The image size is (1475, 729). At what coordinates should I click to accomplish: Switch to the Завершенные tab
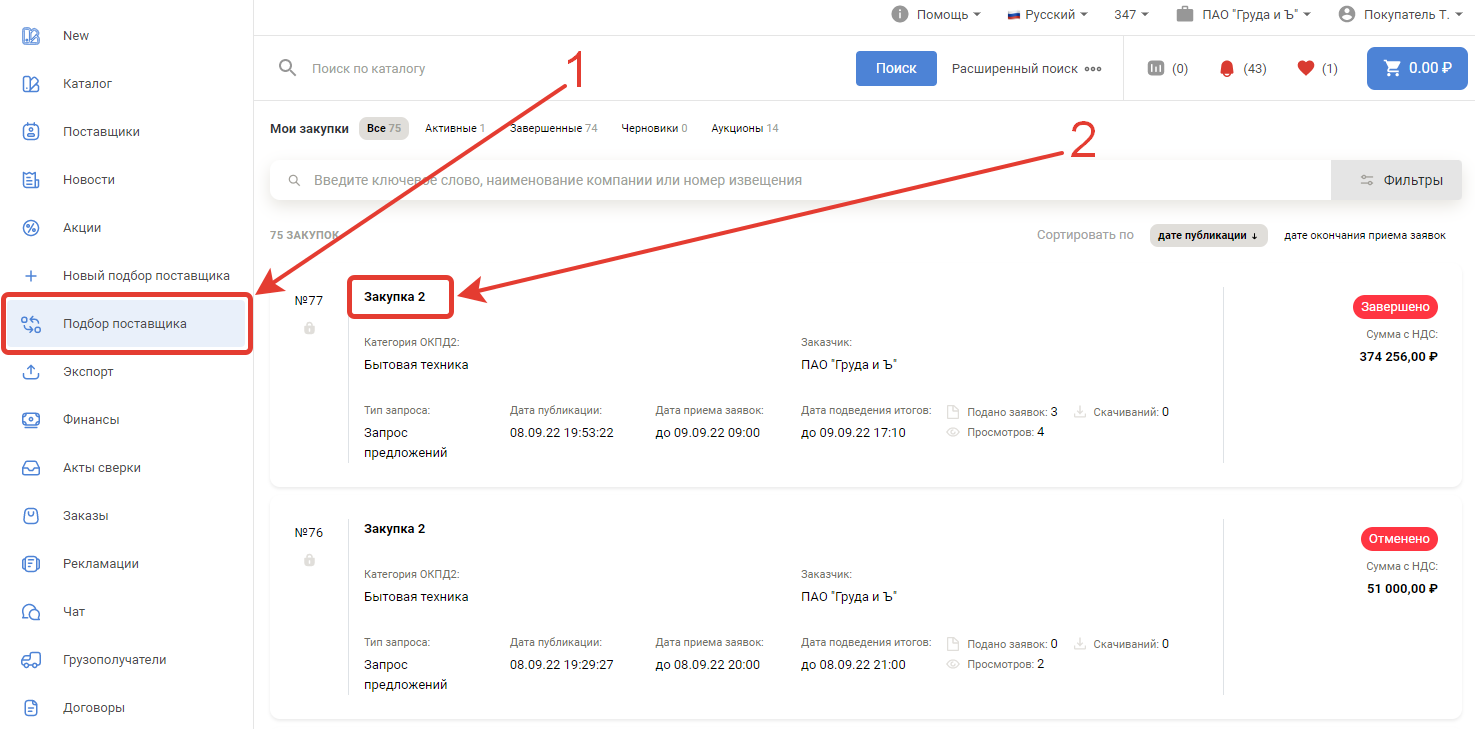click(553, 128)
